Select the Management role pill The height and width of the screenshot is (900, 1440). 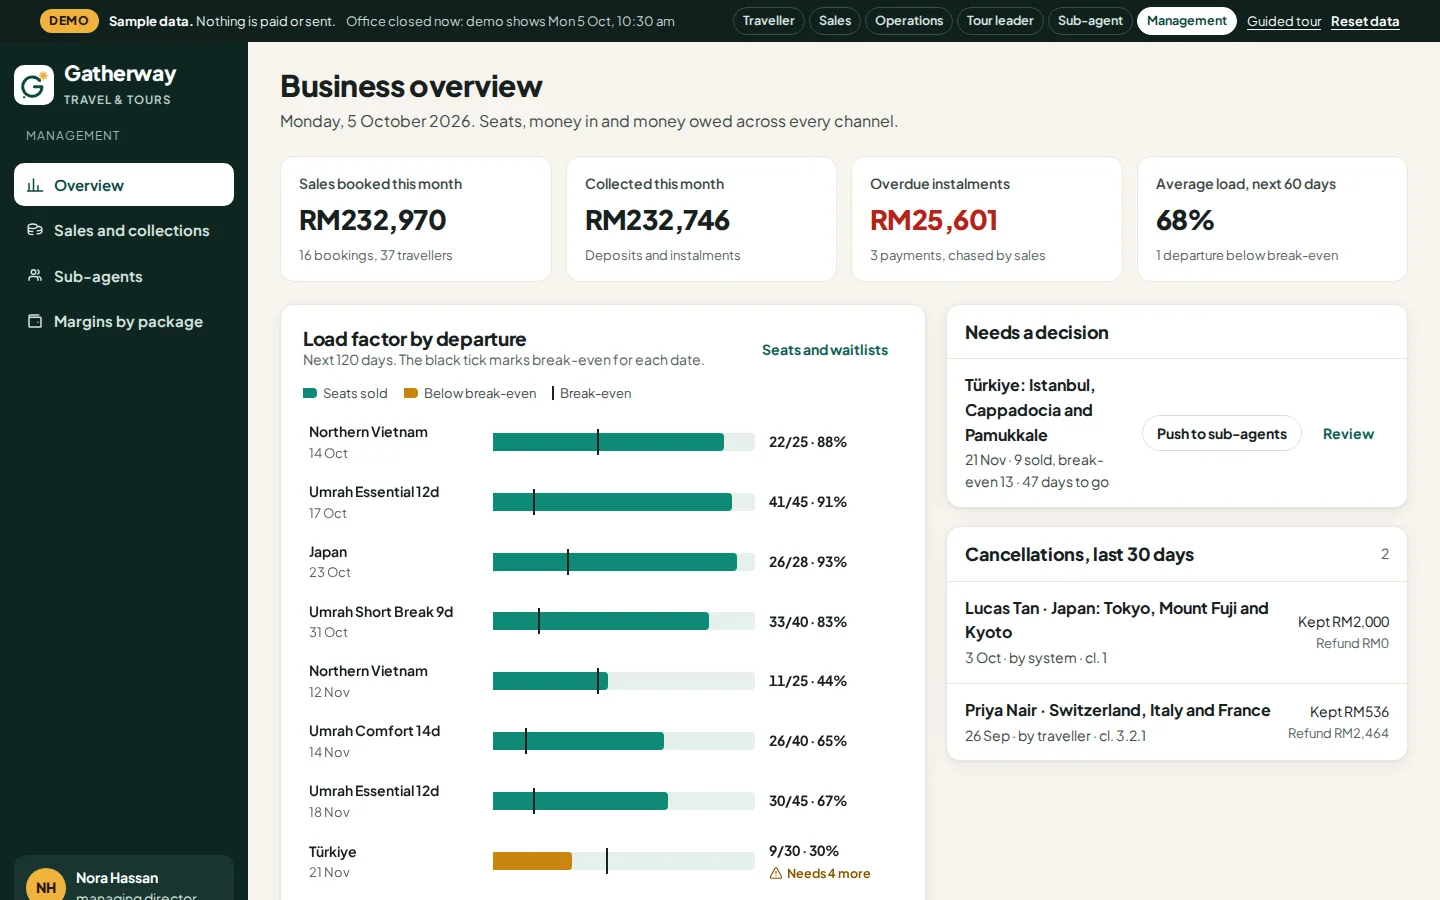1187,21
